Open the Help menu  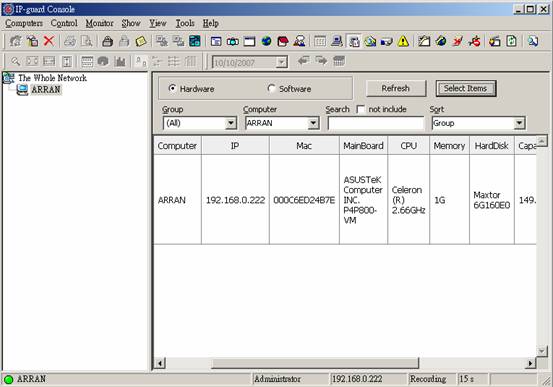click(x=211, y=23)
